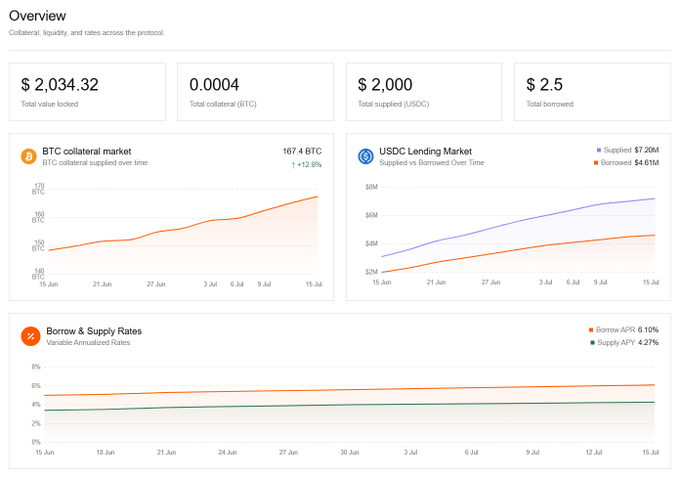Click the 'Borrow APR 6.10%' legend entry

[x=624, y=330]
